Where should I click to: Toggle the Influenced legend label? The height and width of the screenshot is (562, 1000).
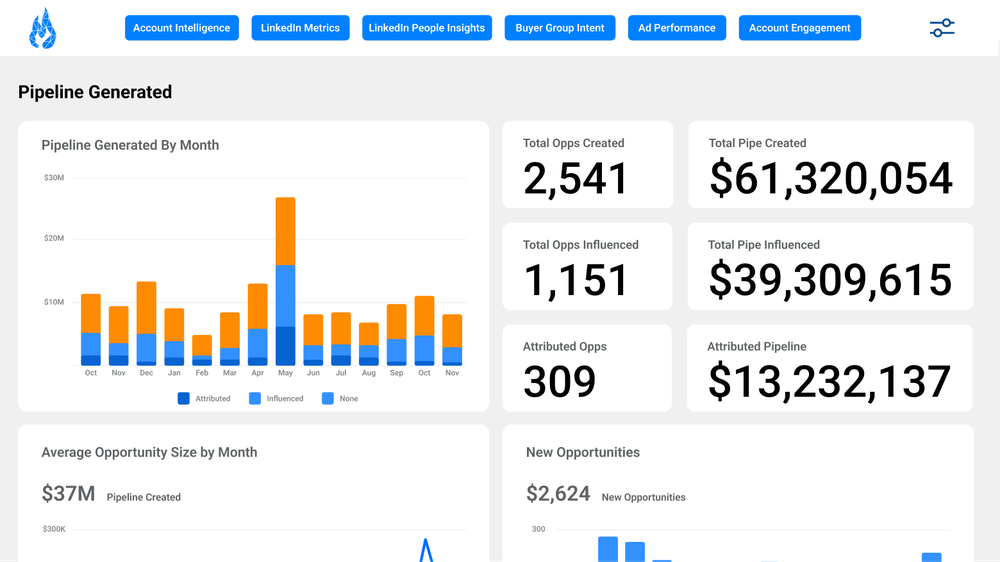[x=285, y=399]
